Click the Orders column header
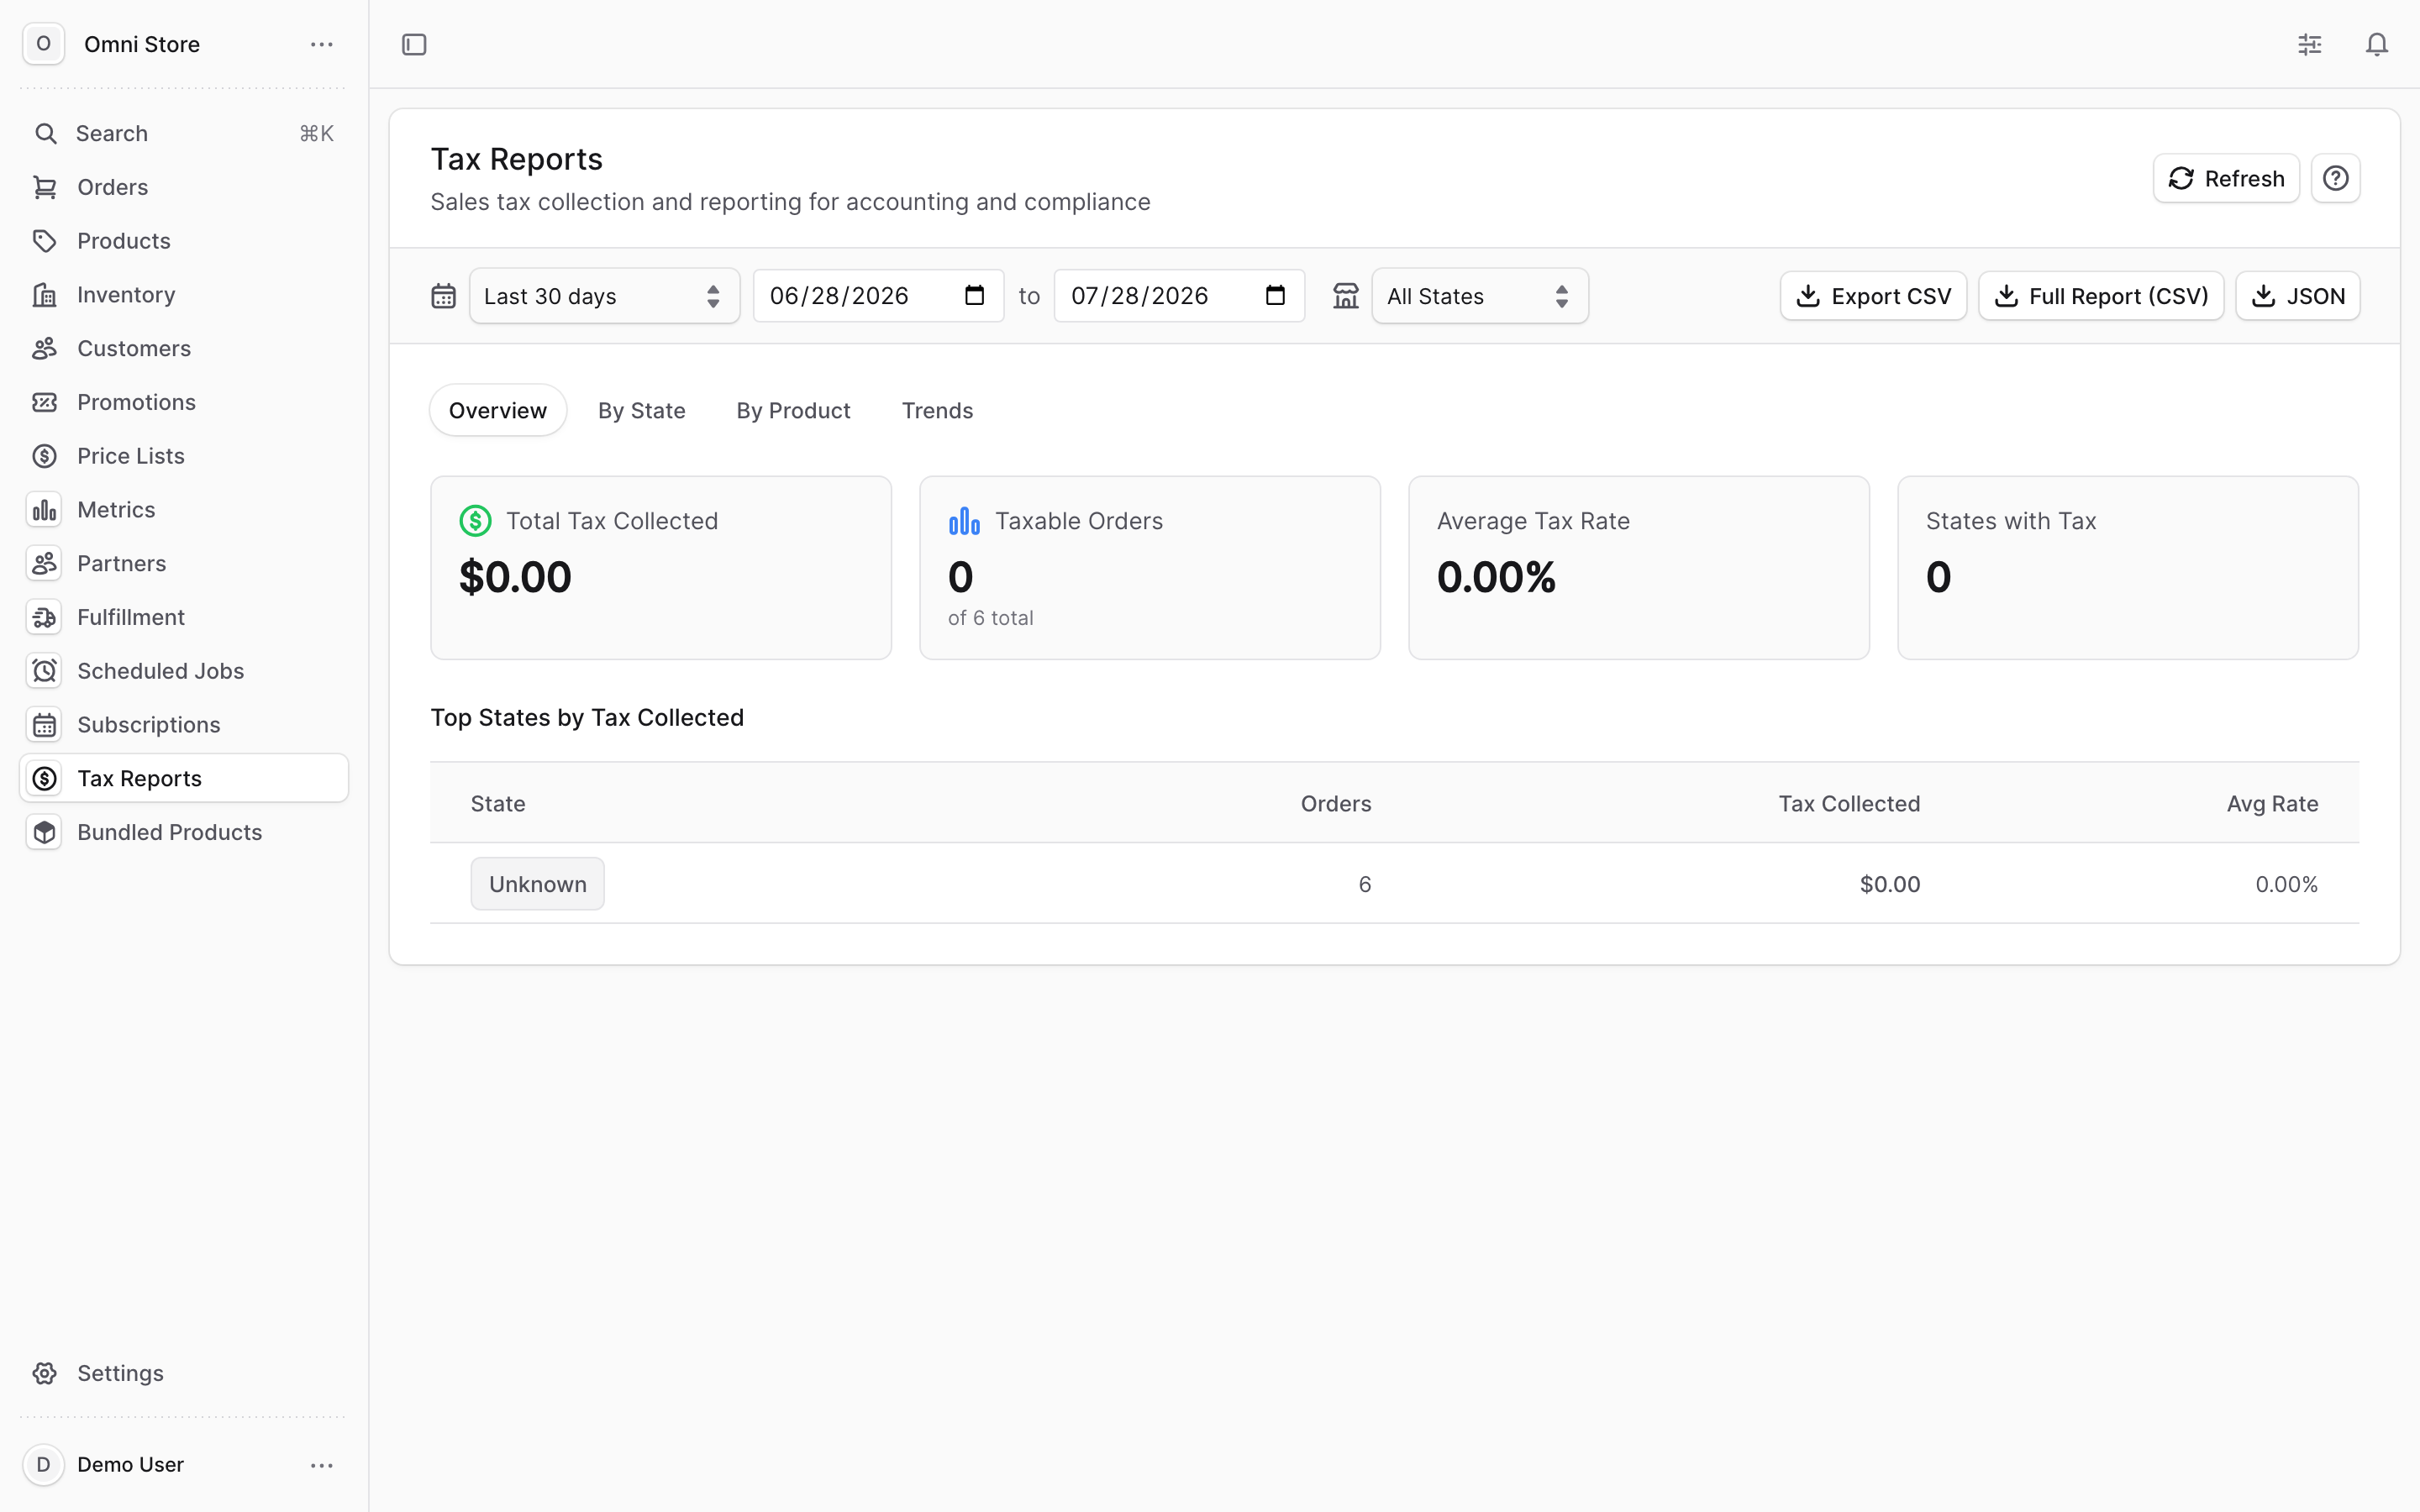Screen dimensions: 2420x1512 click(1336, 804)
